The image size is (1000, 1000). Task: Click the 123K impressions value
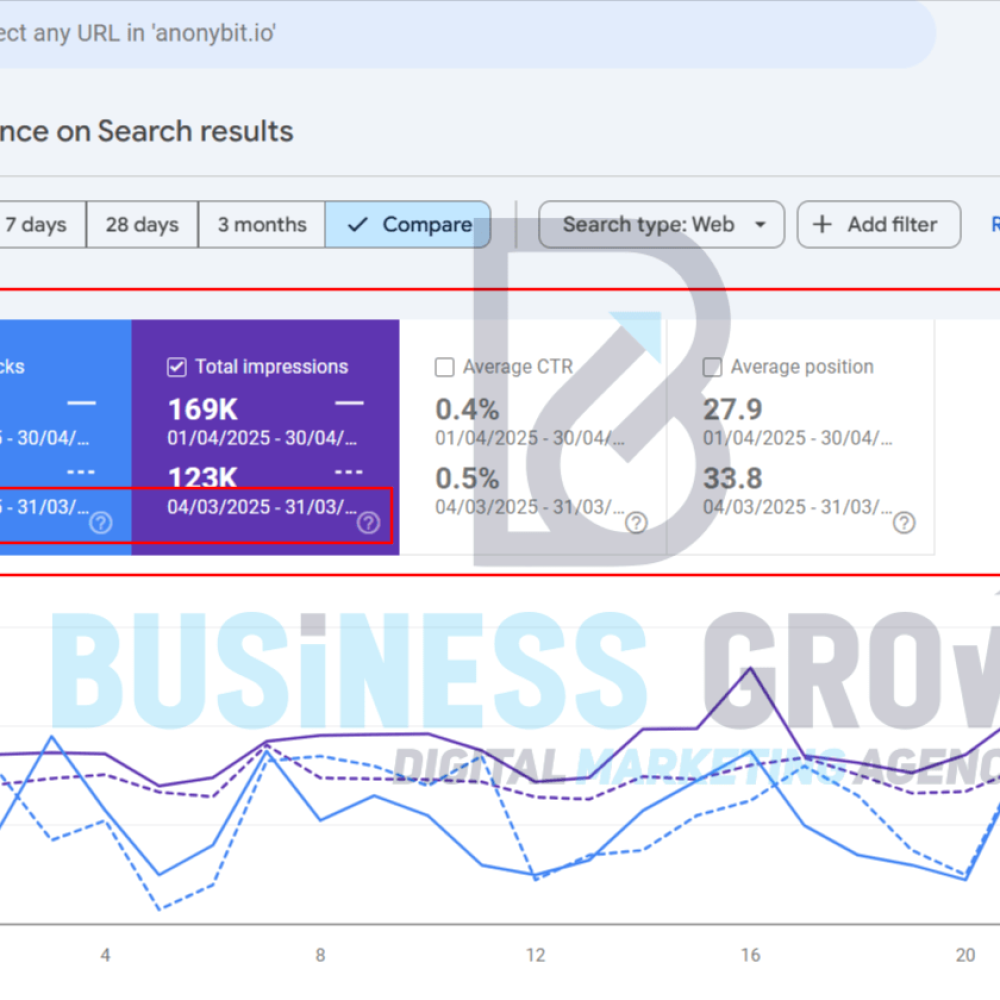[203, 477]
